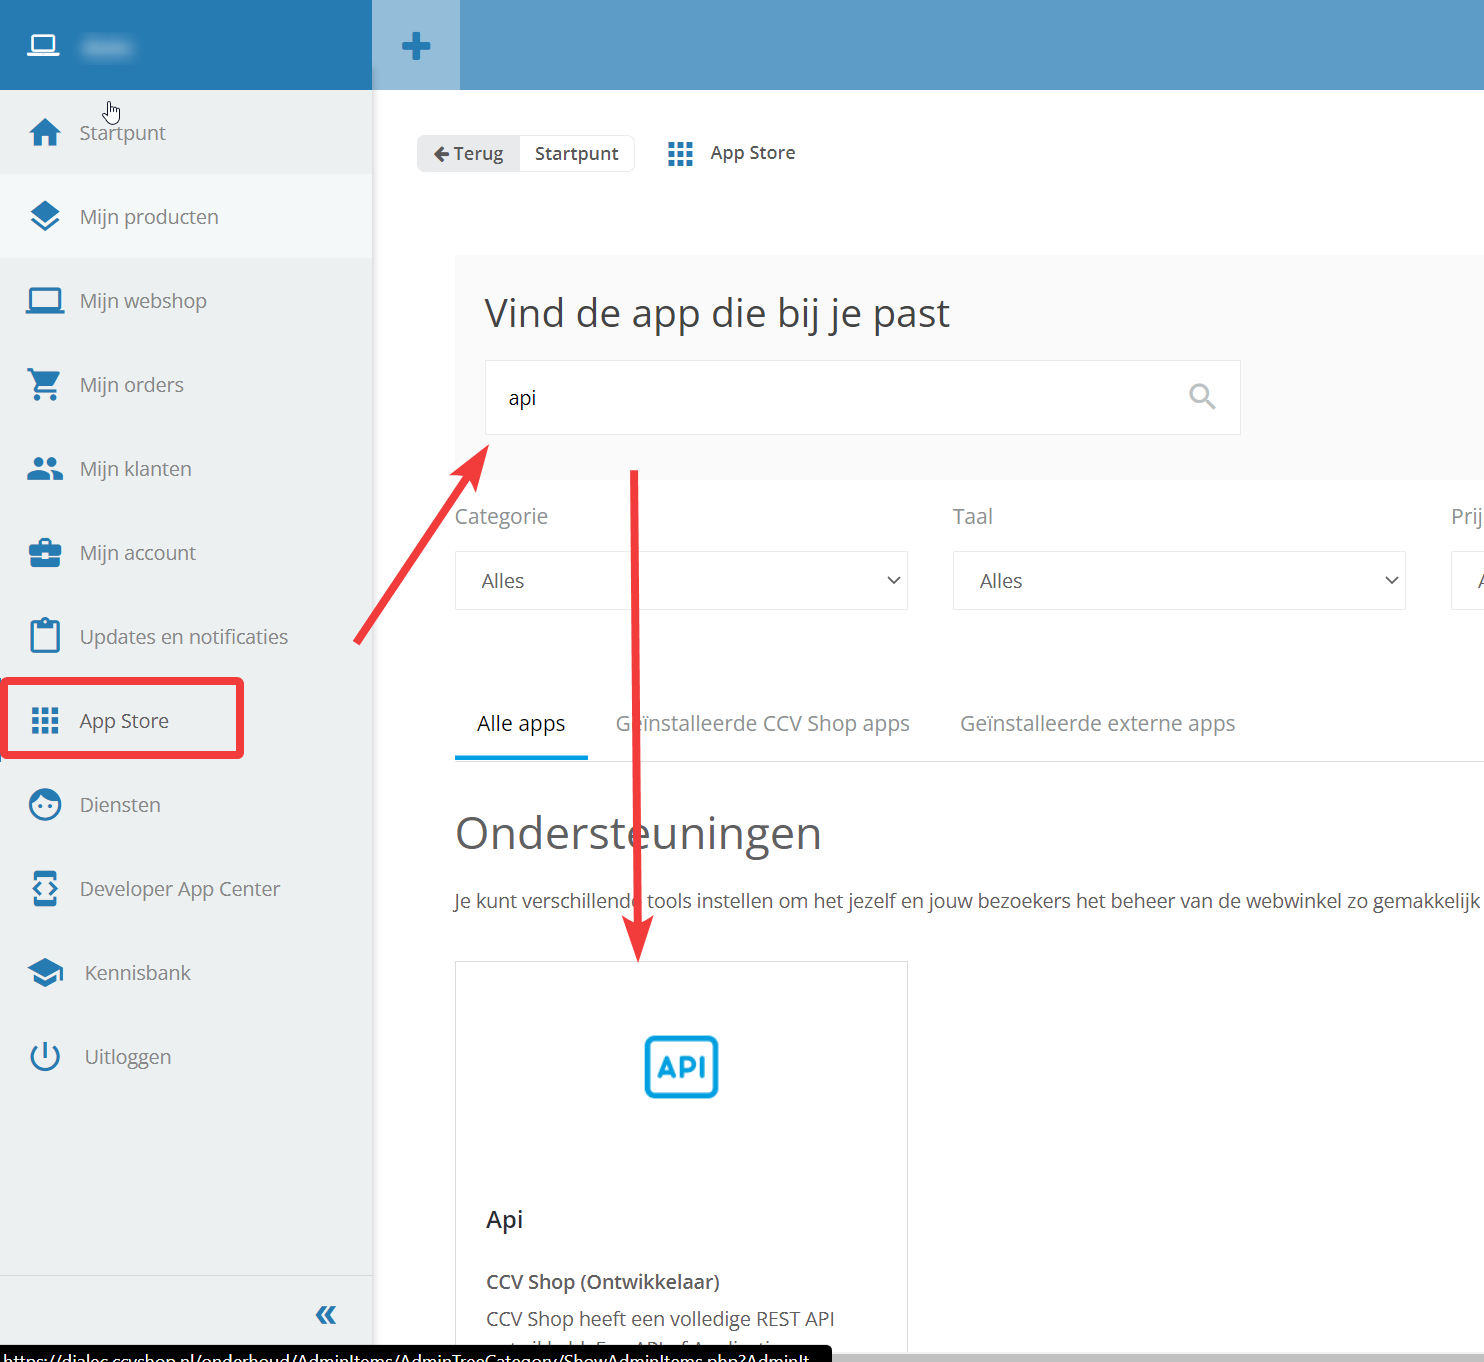Select the Alle apps tab

coord(521,723)
